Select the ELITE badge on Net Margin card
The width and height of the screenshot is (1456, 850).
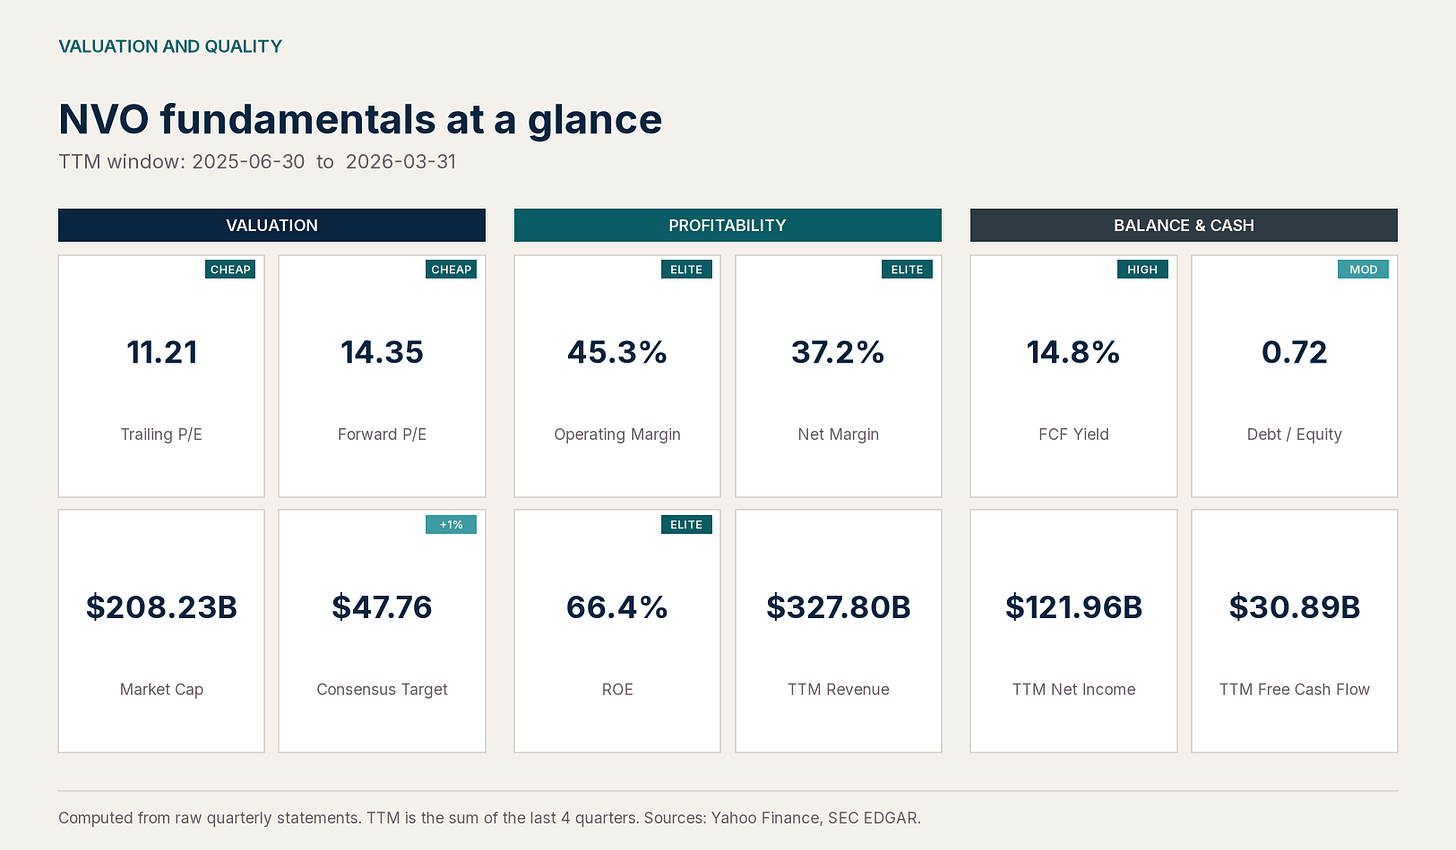pos(907,269)
